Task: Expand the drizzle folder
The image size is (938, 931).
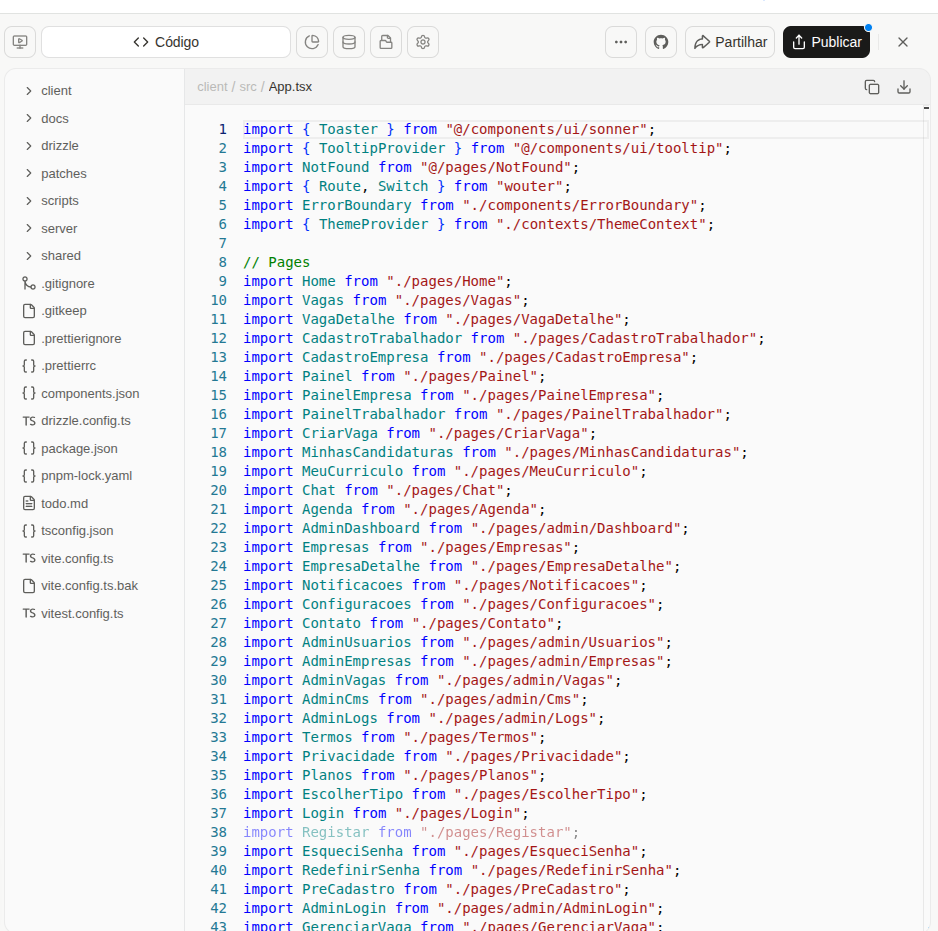Action: pos(59,146)
